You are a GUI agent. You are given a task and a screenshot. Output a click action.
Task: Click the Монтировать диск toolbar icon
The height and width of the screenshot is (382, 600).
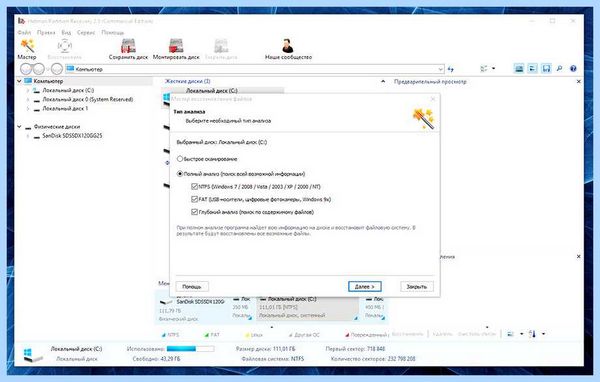(x=176, y=46)
